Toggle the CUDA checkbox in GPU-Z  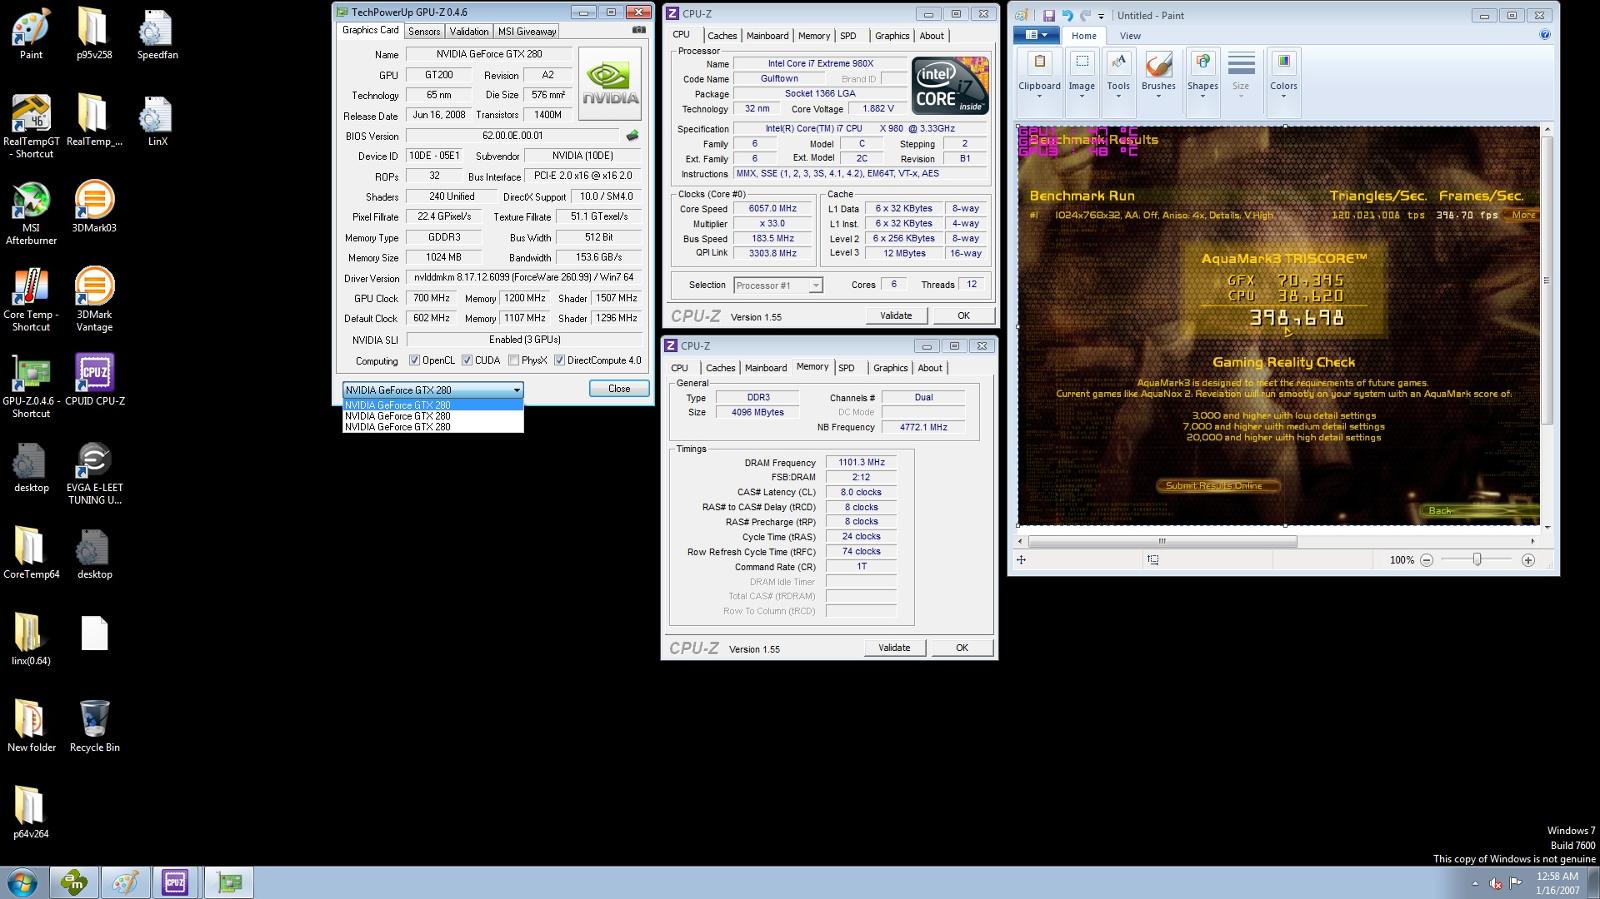pos(467,360)
